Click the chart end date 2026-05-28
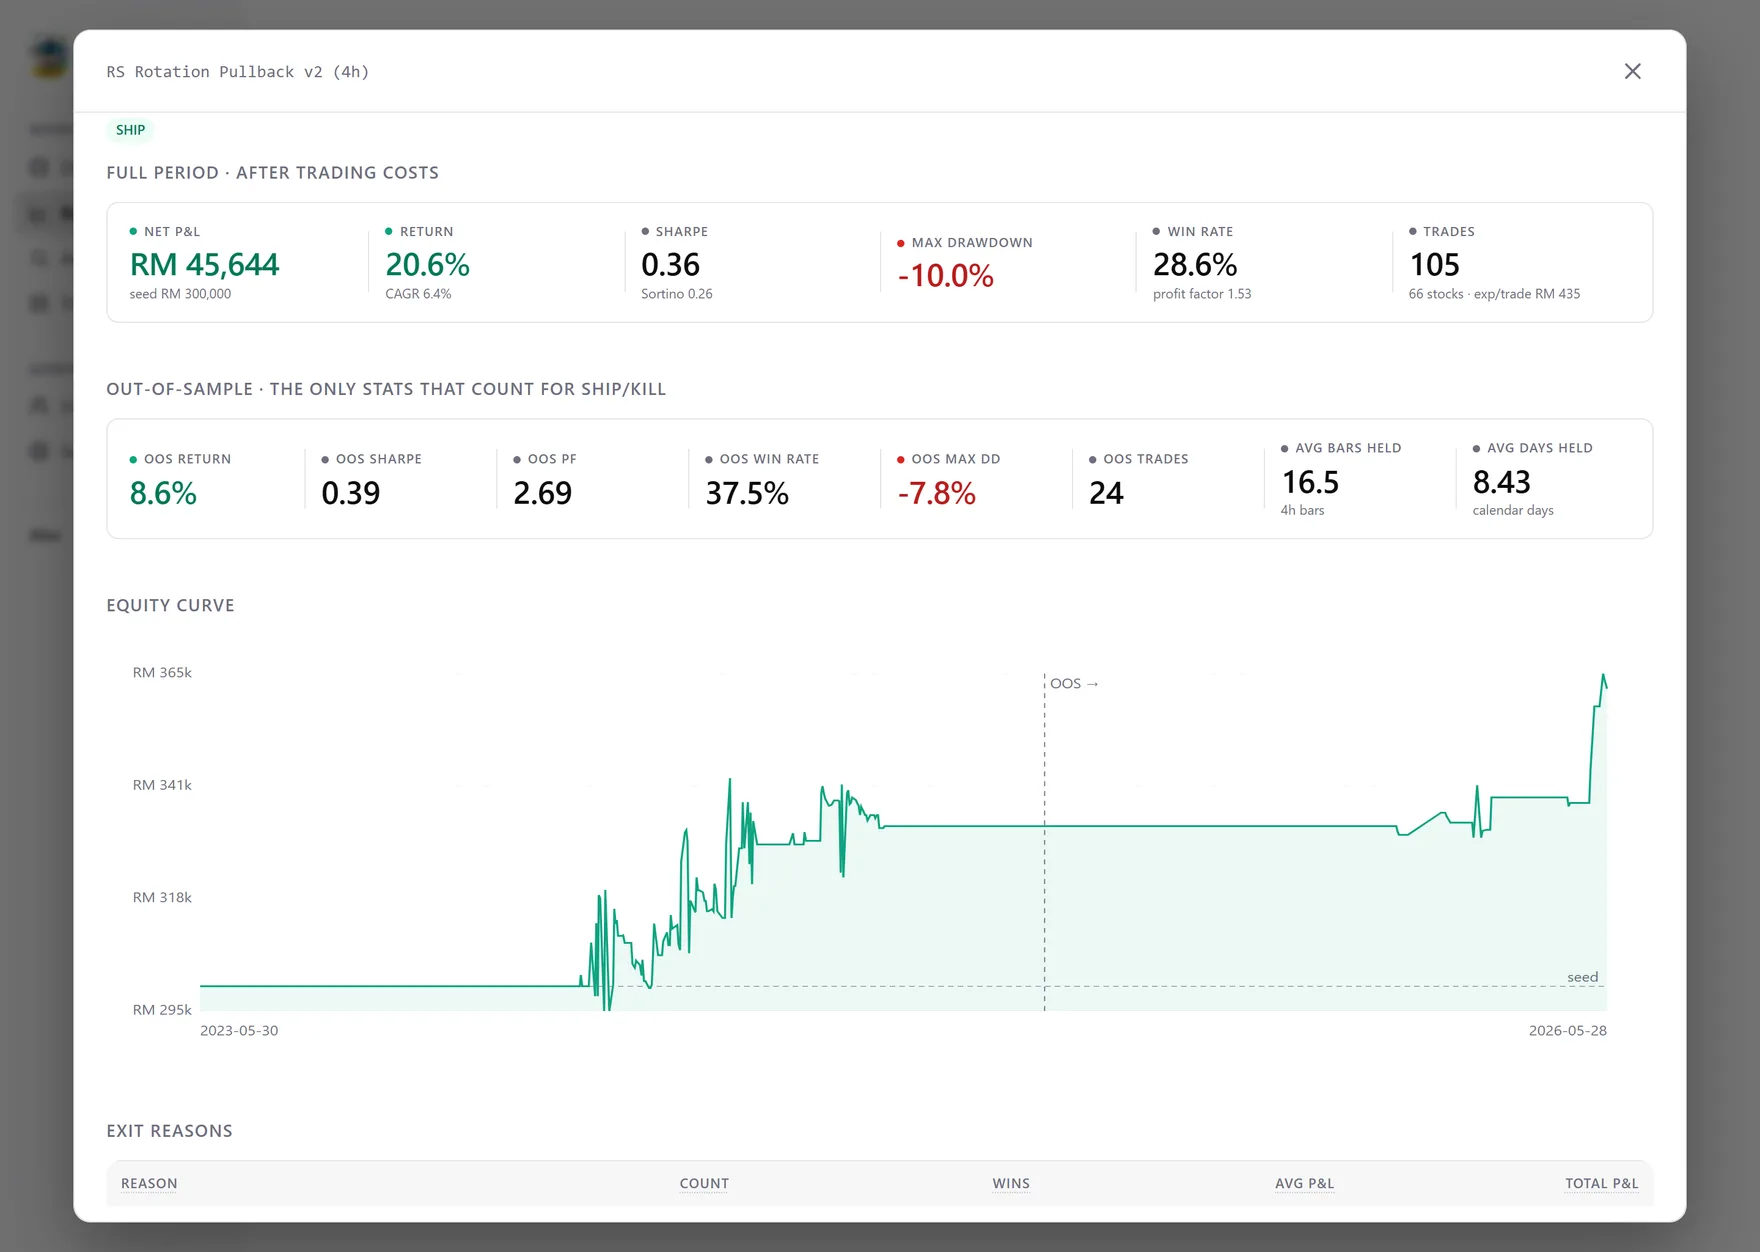Viewport: 1760px width, 1252px height. [1567, 1031]
